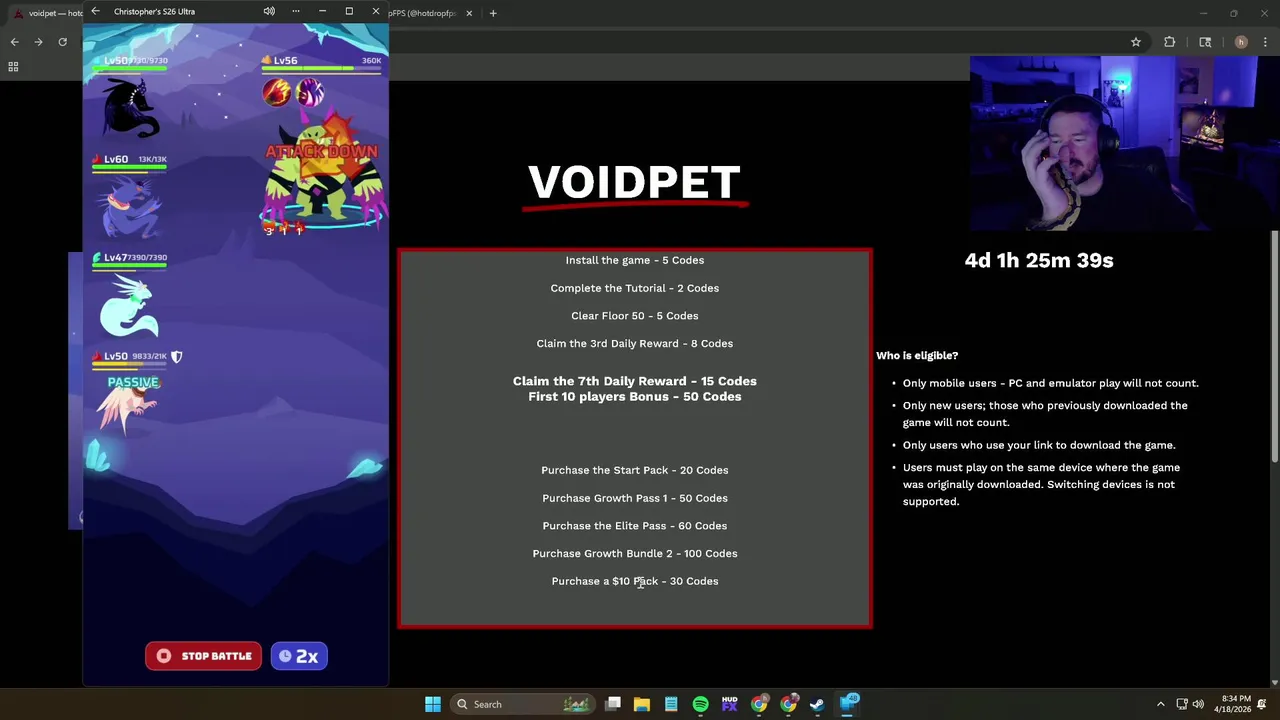Click the VOIDPET heading

[x=634, y=183]
